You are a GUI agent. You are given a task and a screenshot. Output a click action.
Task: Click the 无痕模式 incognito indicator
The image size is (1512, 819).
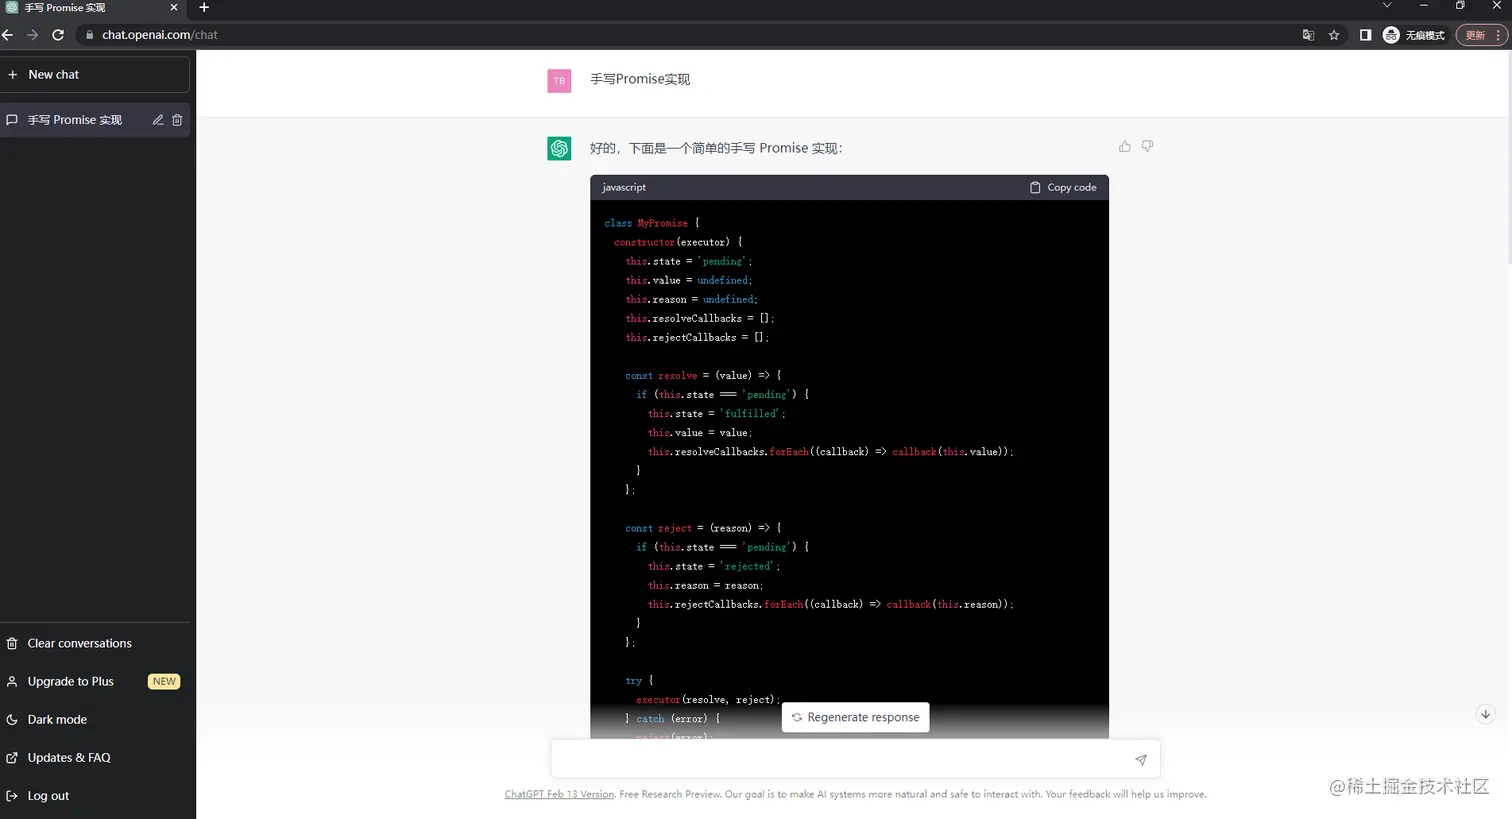(1414, 35)
